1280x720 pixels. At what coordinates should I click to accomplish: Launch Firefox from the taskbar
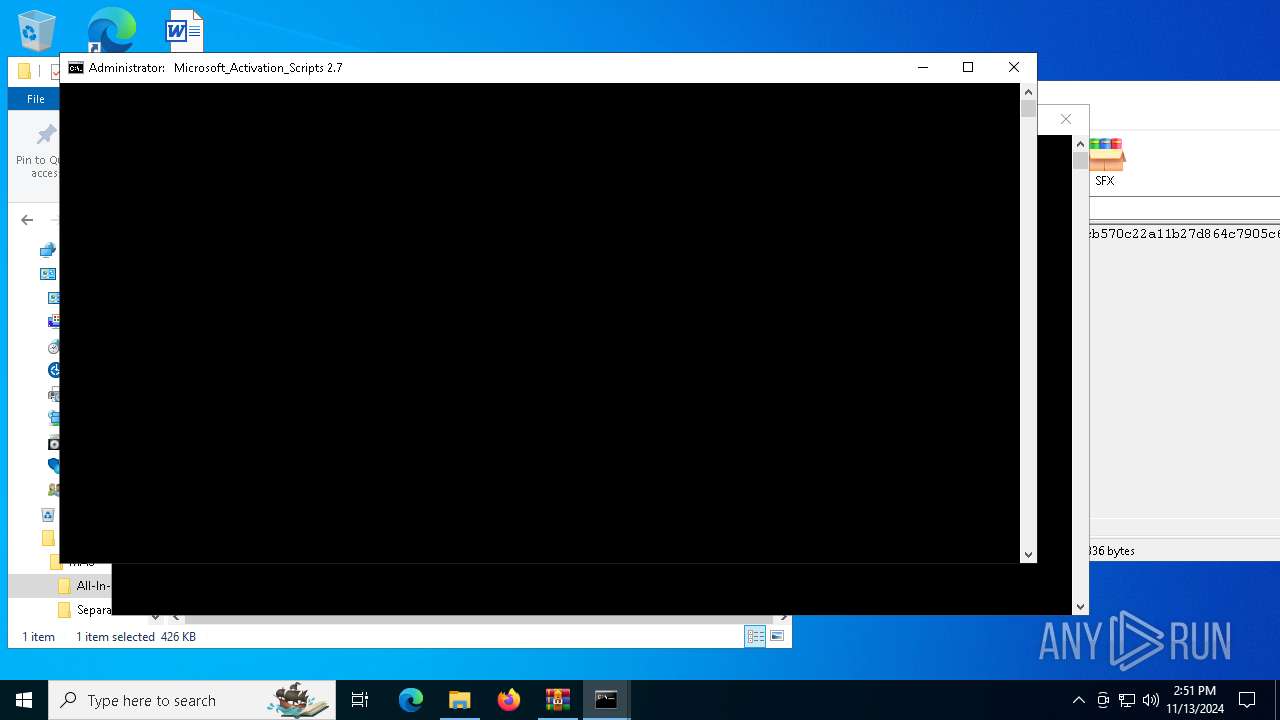point(509,700)
